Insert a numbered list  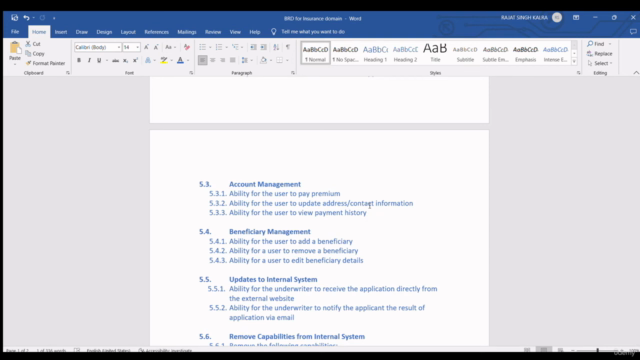[x=219, y=47]
